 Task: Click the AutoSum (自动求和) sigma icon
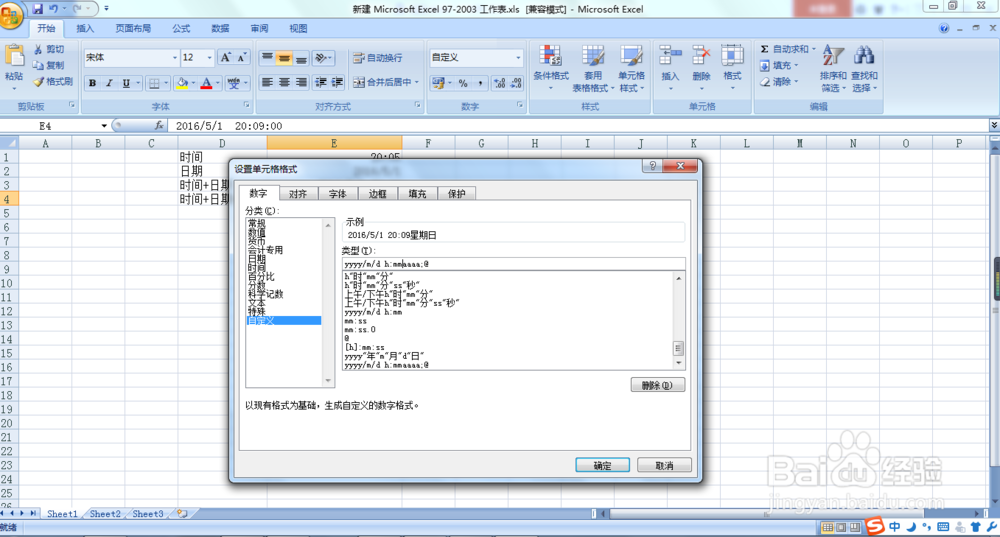[764, 49]
